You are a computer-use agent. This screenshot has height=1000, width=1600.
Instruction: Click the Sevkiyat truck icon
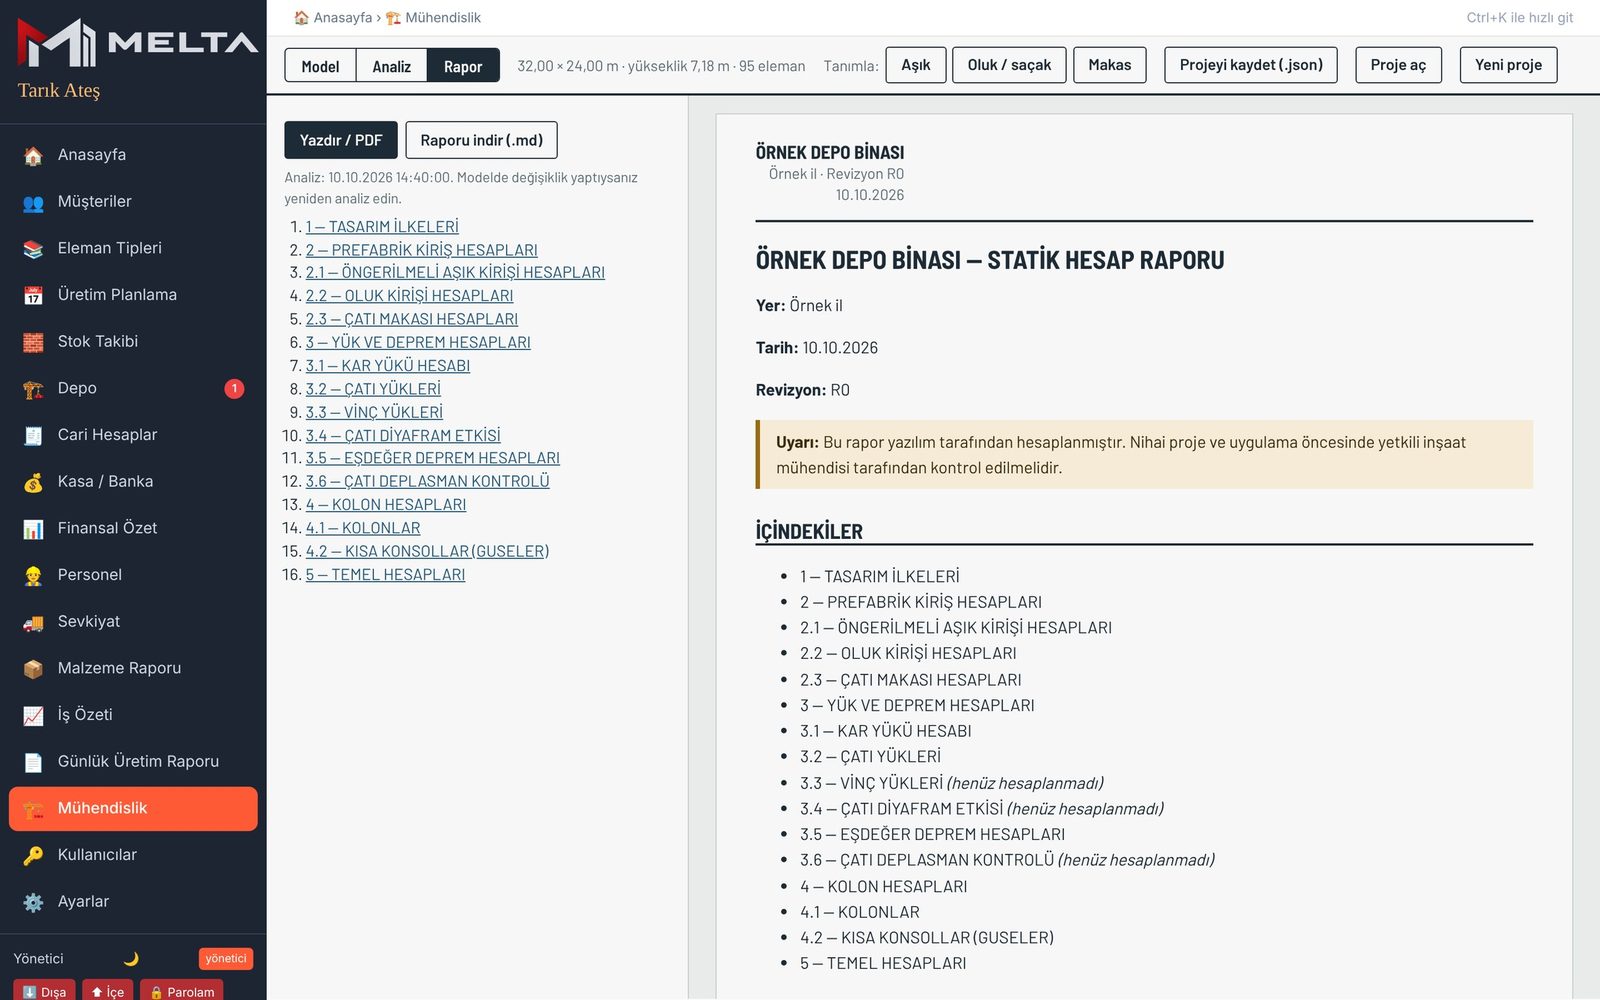(x=33, y=623)
